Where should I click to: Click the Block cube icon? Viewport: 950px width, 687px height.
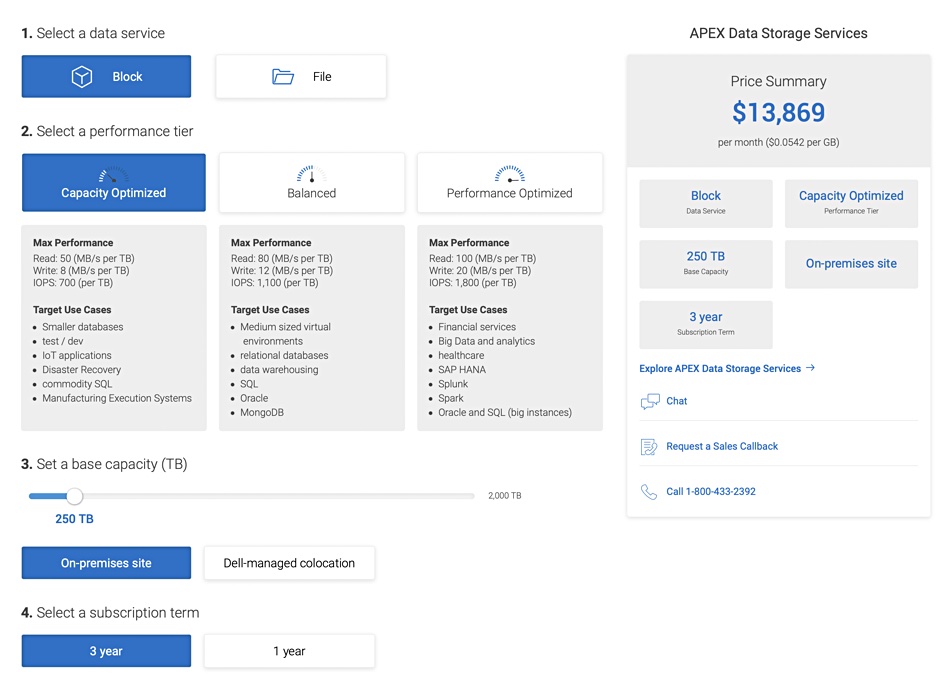pyautogui.click(x=82, y=77)
